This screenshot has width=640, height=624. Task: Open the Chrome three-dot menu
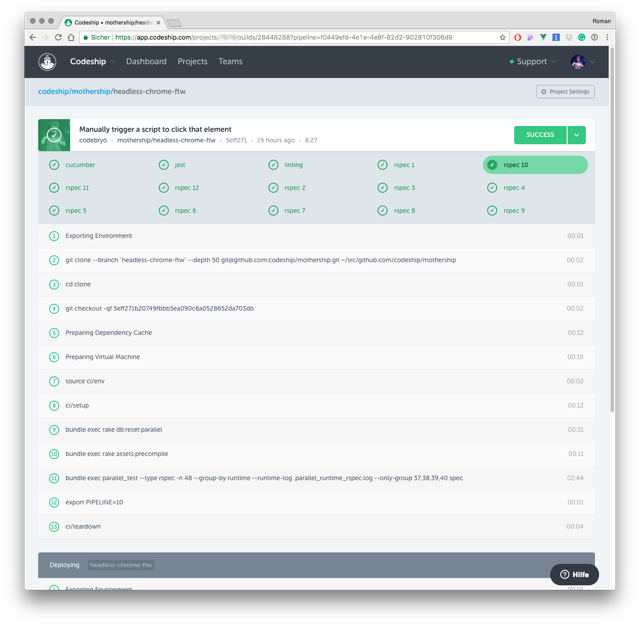(607, 38)
